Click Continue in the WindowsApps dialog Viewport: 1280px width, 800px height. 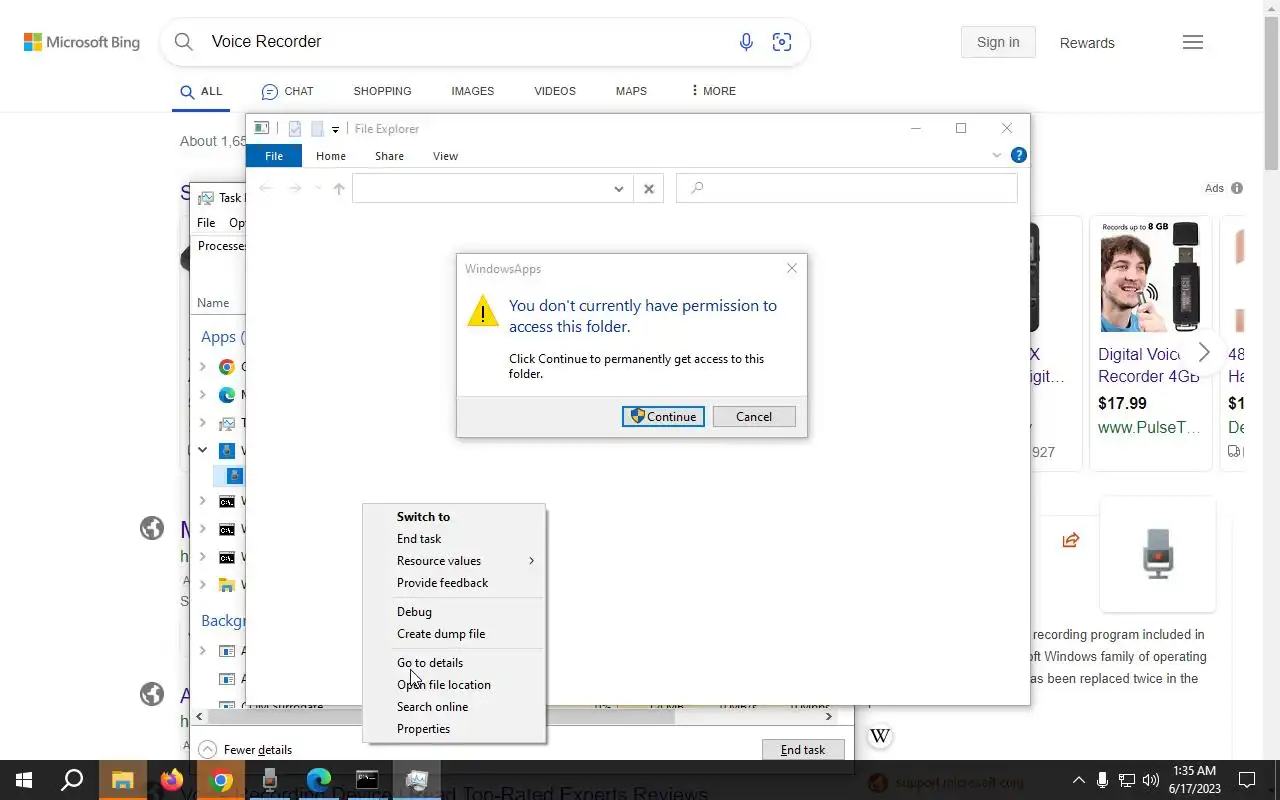click(x=663, y=417)
